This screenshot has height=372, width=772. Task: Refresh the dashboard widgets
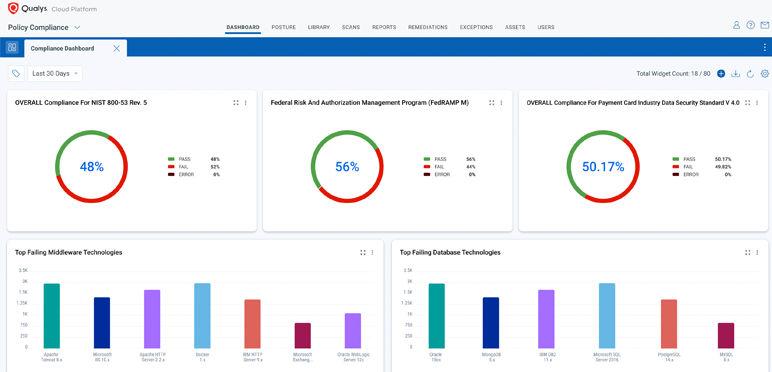[x=750, y=74]
